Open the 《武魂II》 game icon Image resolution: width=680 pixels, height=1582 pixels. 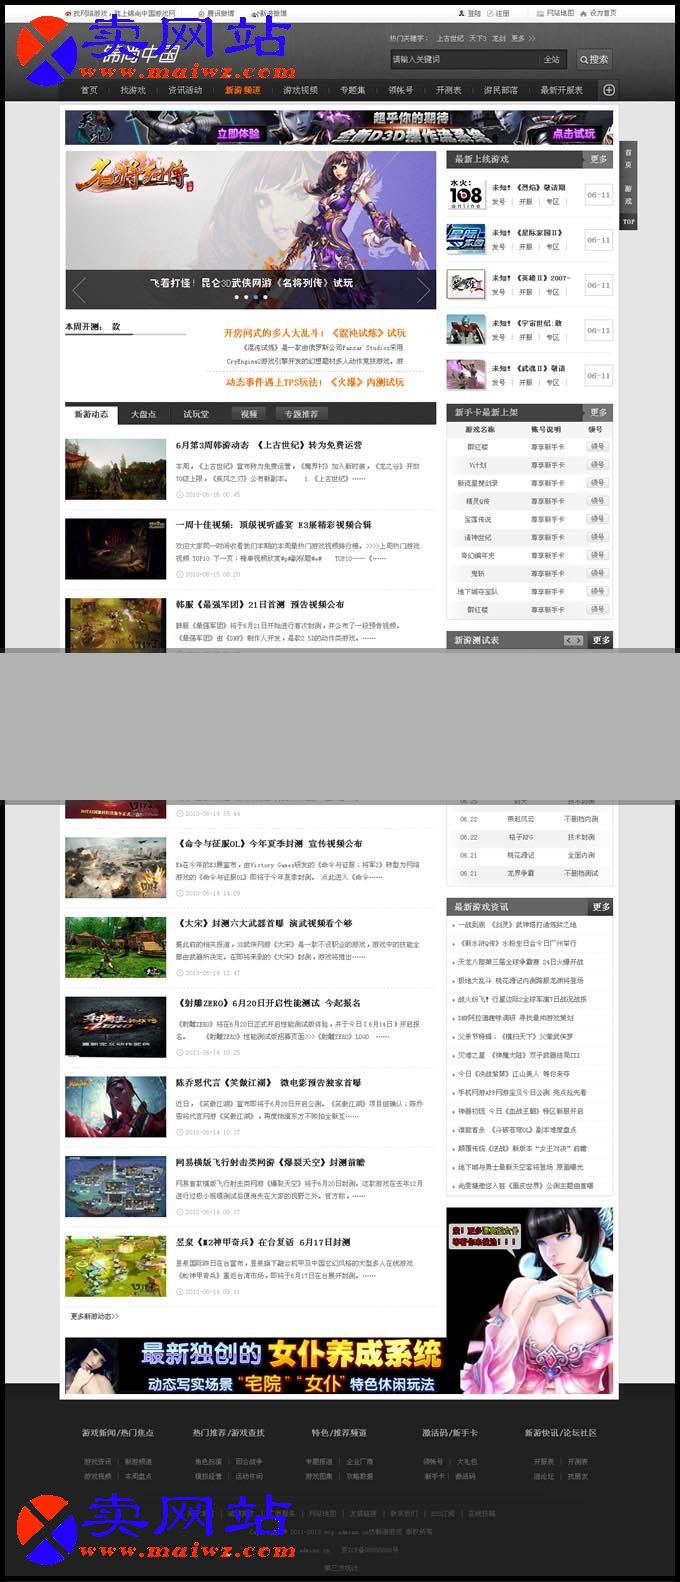point(465,375)
